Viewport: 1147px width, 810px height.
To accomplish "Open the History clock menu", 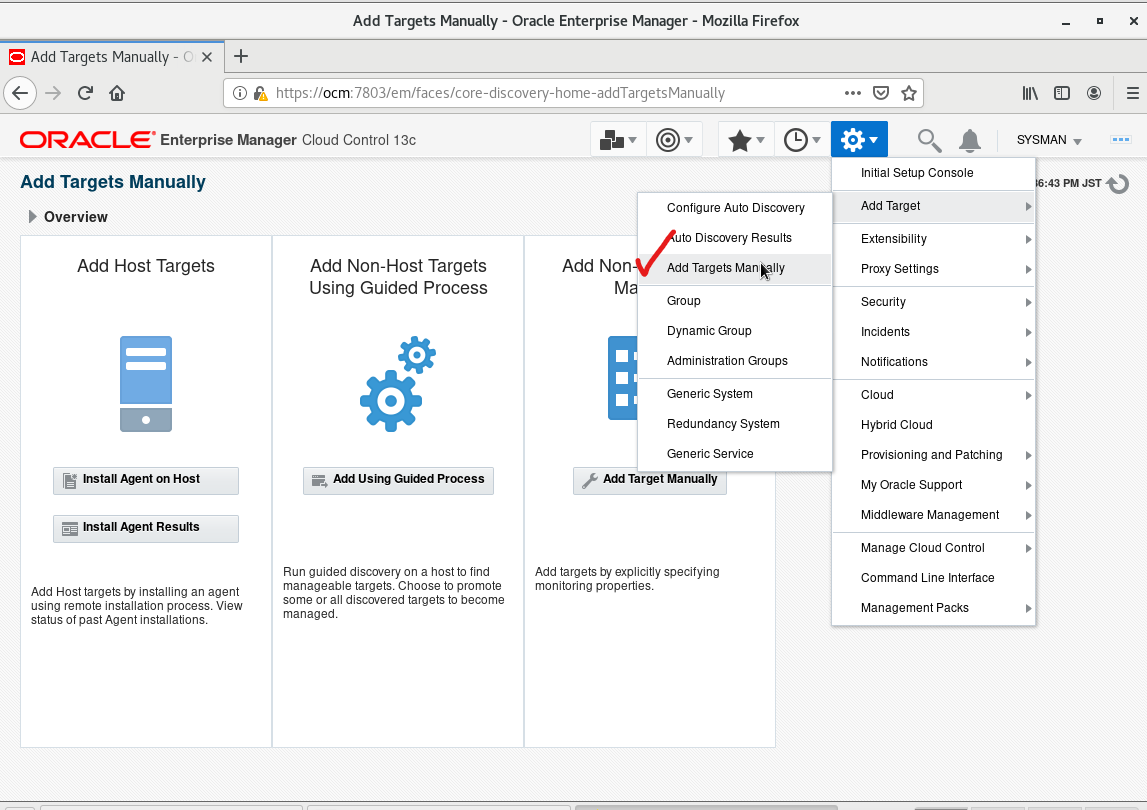I will [802, 140].
